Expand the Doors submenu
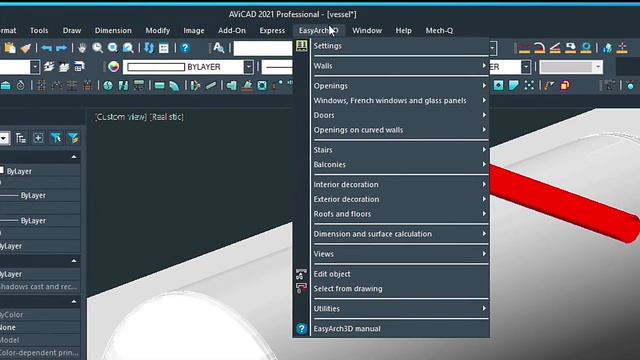 pos(400,116)
